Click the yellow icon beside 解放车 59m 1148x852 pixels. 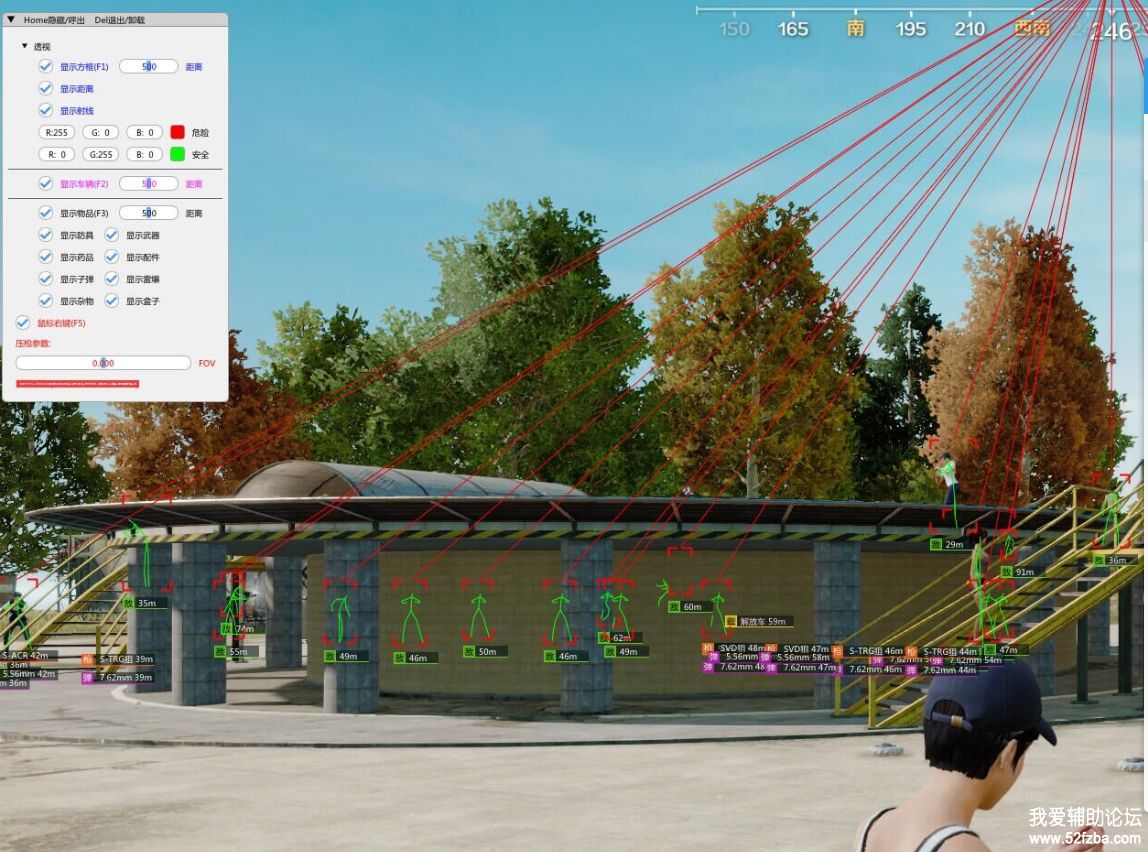point(730,621)
